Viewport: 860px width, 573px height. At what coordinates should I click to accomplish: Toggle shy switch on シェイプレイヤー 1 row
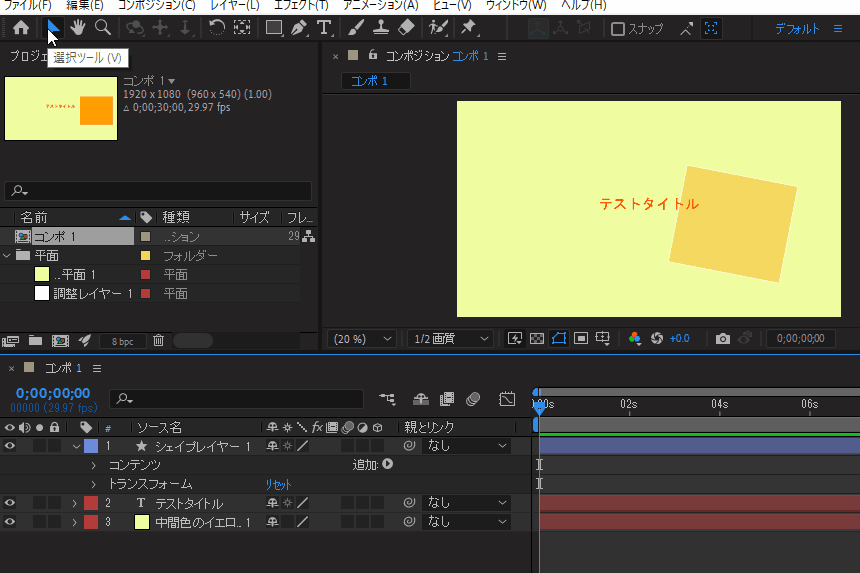tap(272, 446)
